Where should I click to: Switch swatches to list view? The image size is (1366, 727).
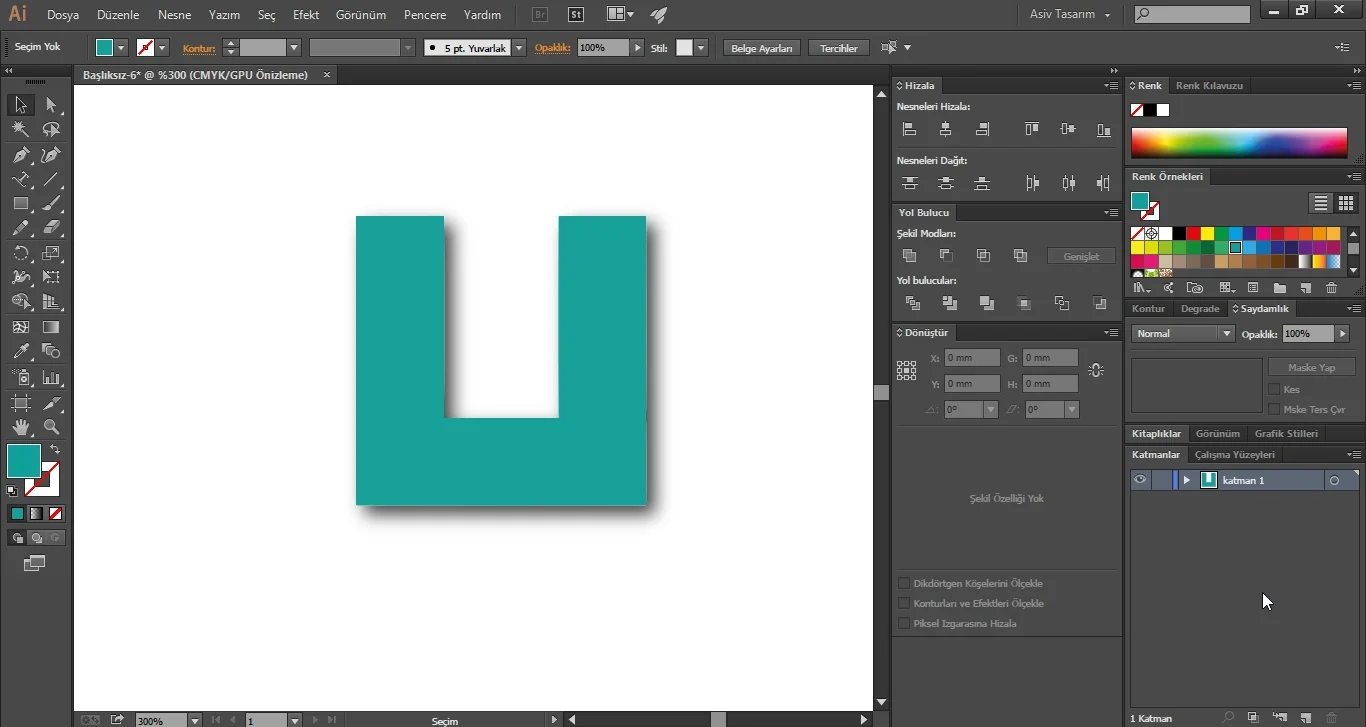tap(1321, 203)
